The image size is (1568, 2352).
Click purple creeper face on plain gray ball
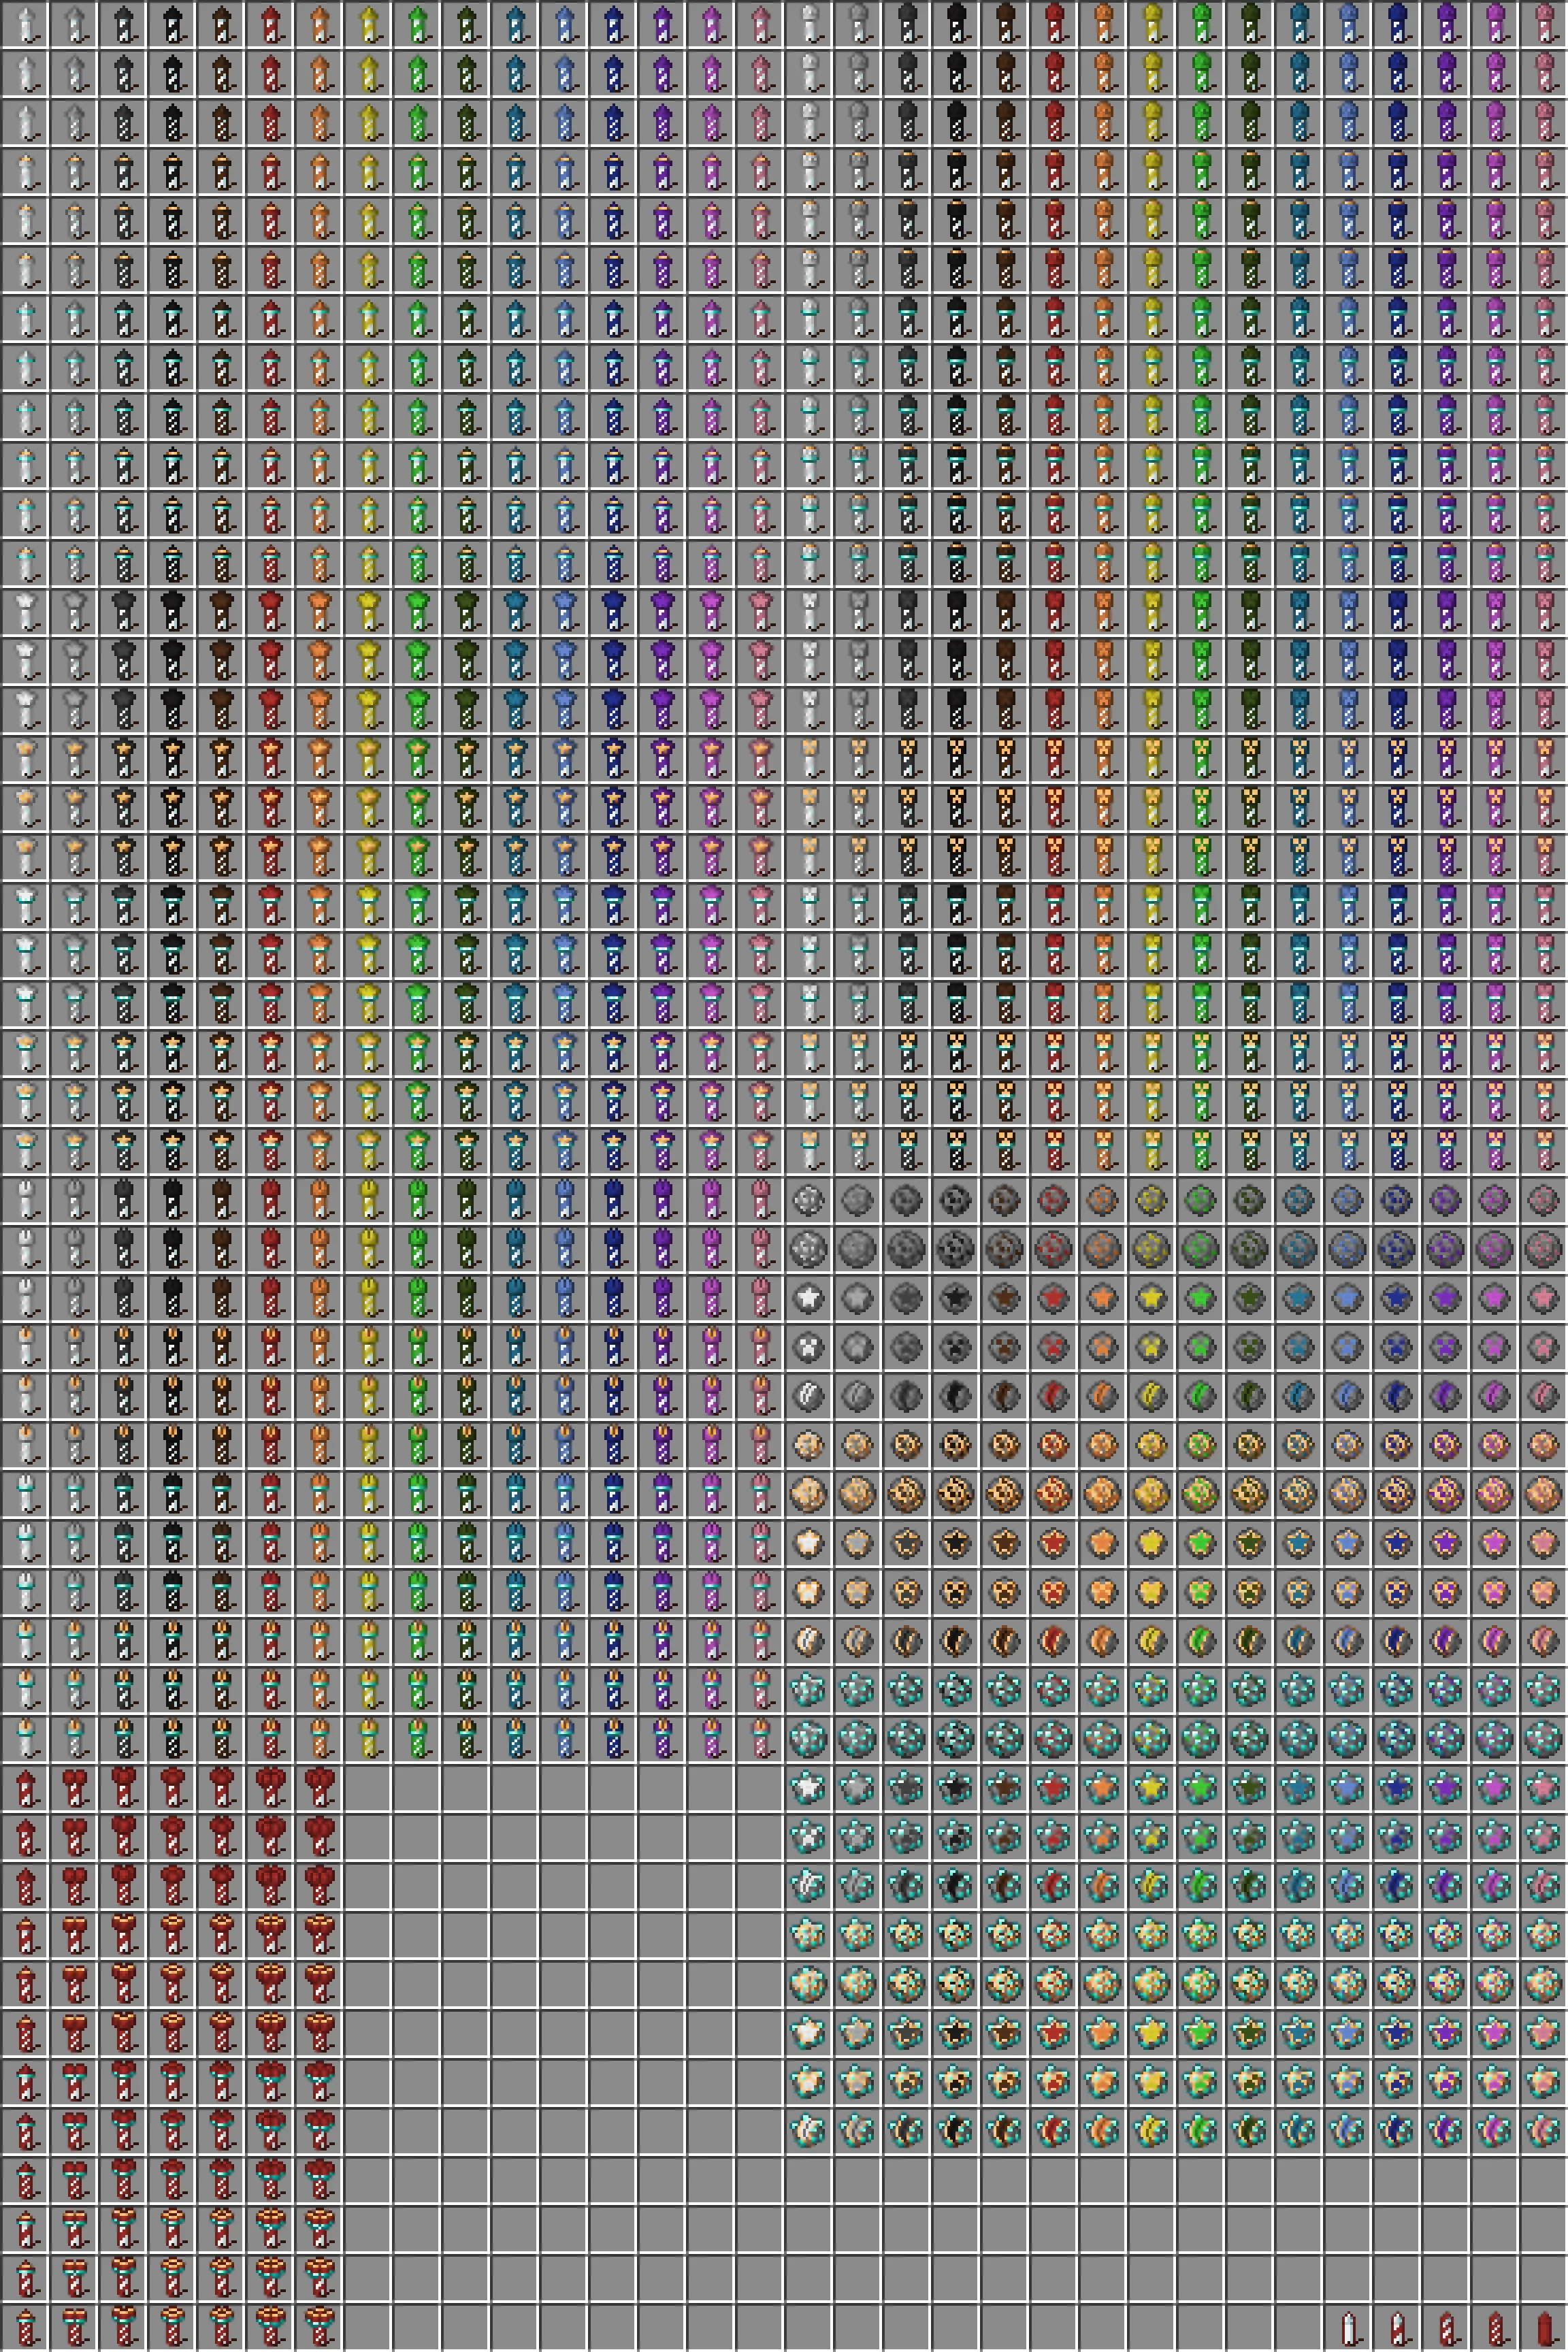pyautogui.click(x=1445, y=1347)
